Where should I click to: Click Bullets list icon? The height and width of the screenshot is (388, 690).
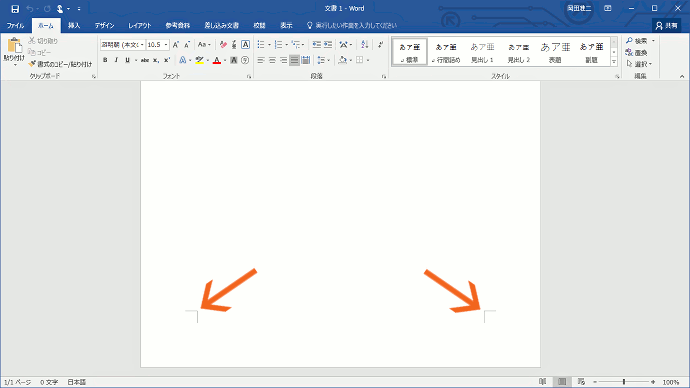click(261, 45)
